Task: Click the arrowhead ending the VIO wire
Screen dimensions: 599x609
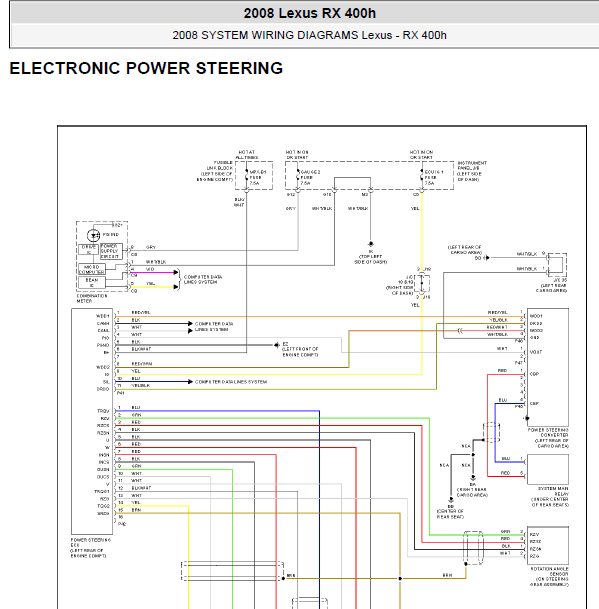Action: (176, 272)
